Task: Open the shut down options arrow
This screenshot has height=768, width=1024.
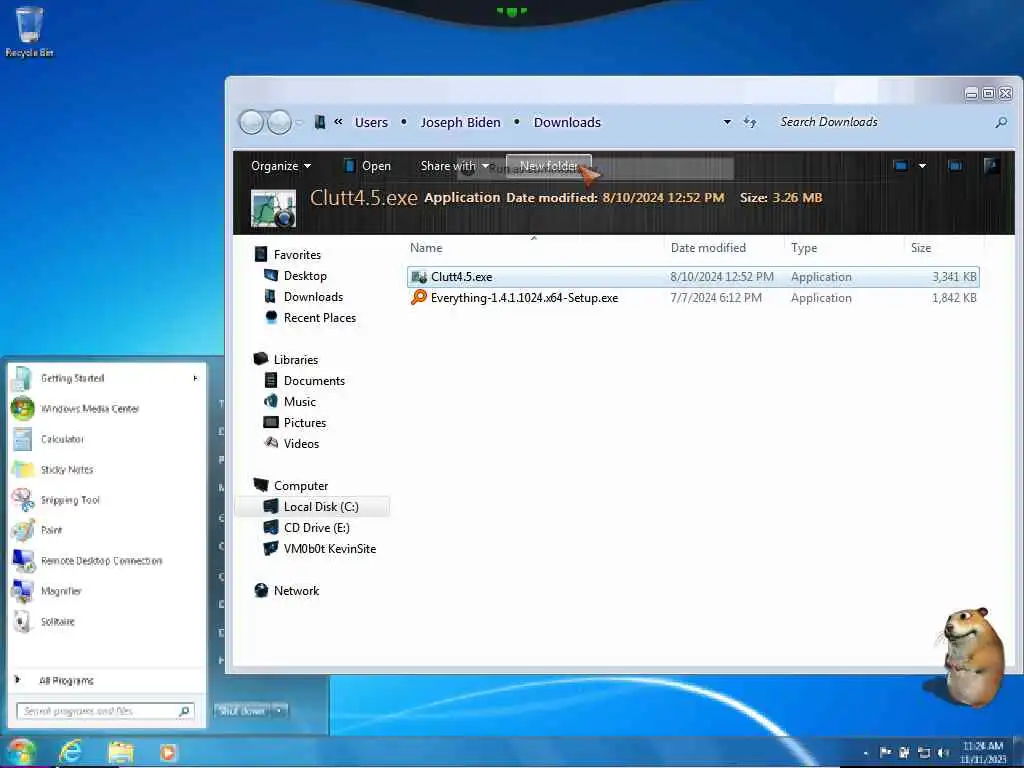Action: coord(280,711)
